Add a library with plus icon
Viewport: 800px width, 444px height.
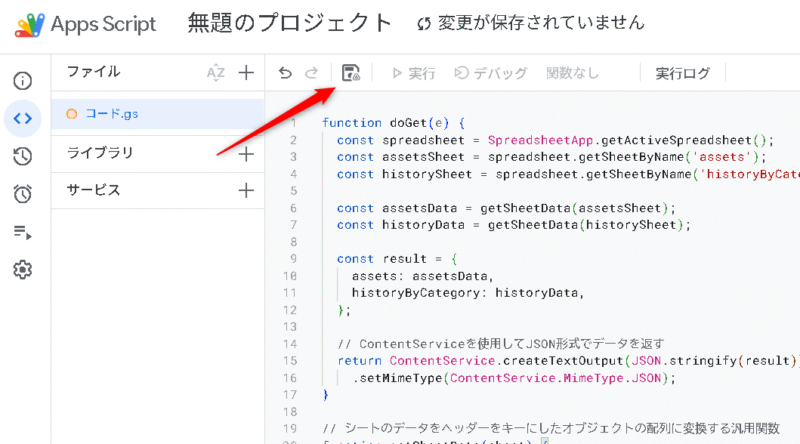coord(246,153)
